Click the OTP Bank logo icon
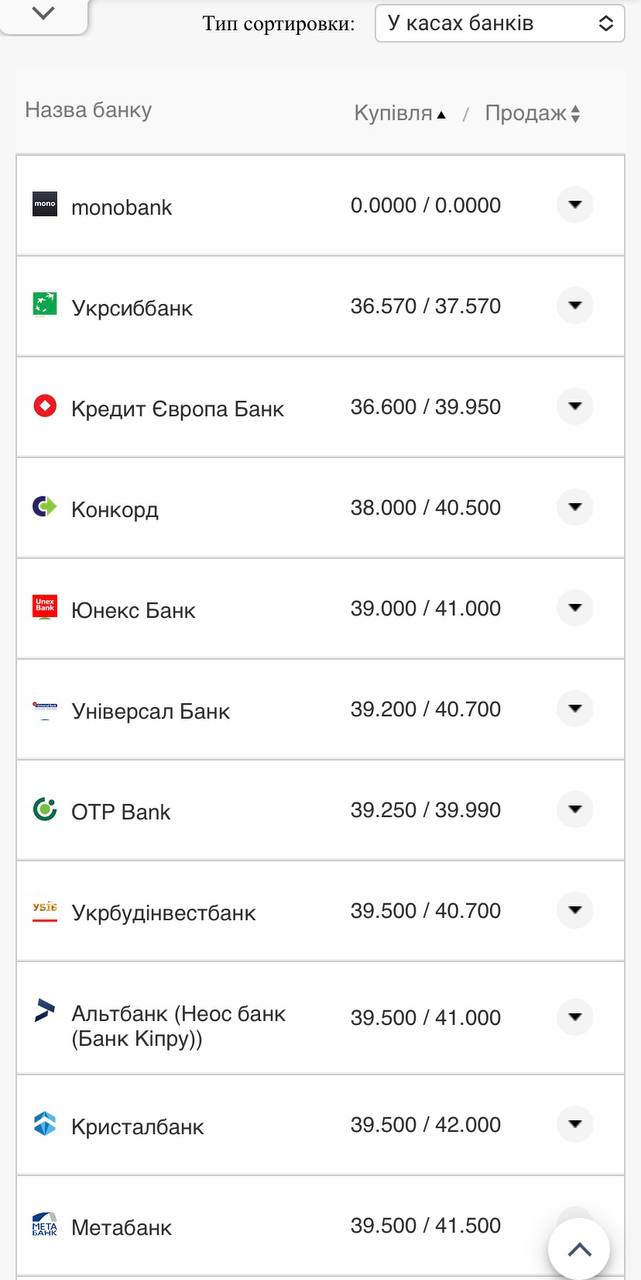 [45, 809]
